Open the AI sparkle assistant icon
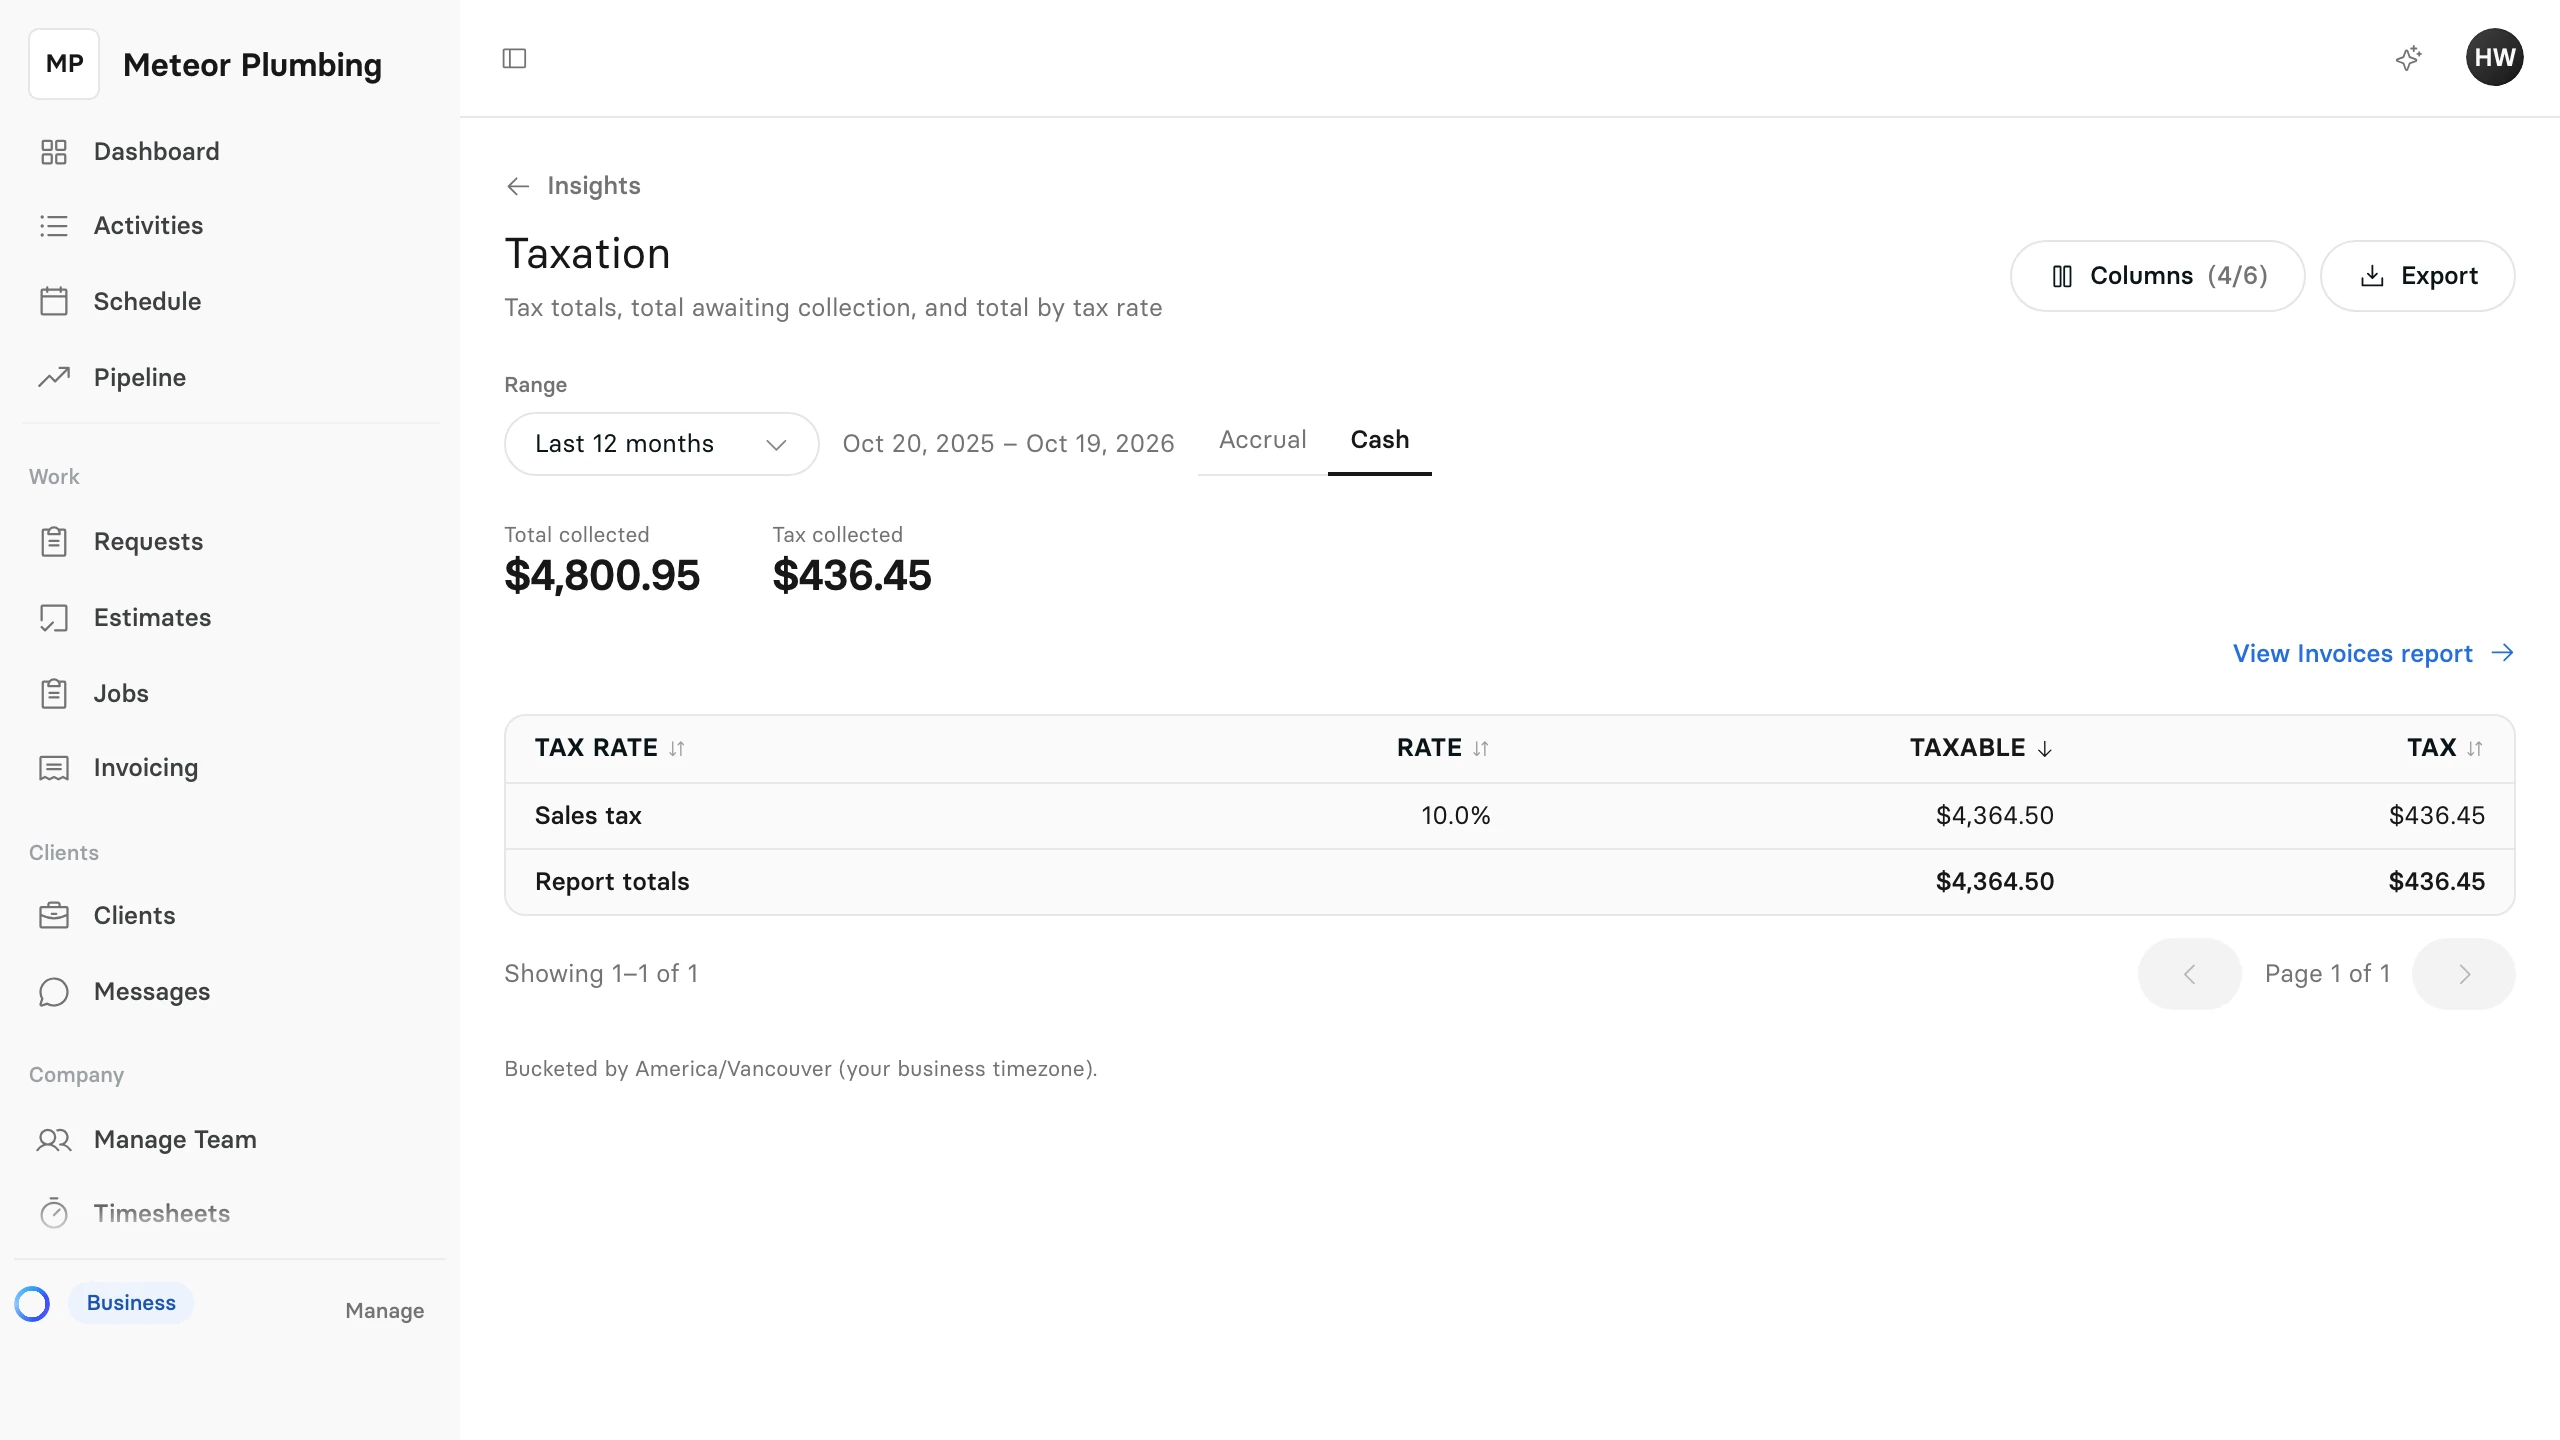Viewport: 2560px width, 1440px height. (2409, 58)
